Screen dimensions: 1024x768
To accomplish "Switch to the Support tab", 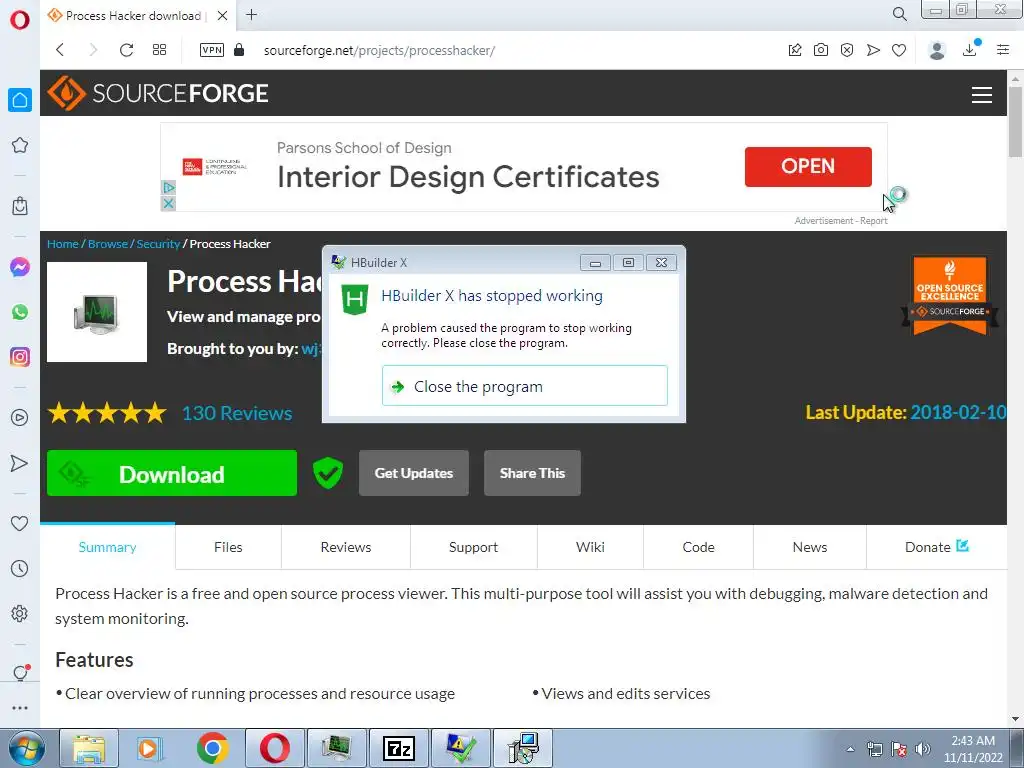I will (473, 547).
